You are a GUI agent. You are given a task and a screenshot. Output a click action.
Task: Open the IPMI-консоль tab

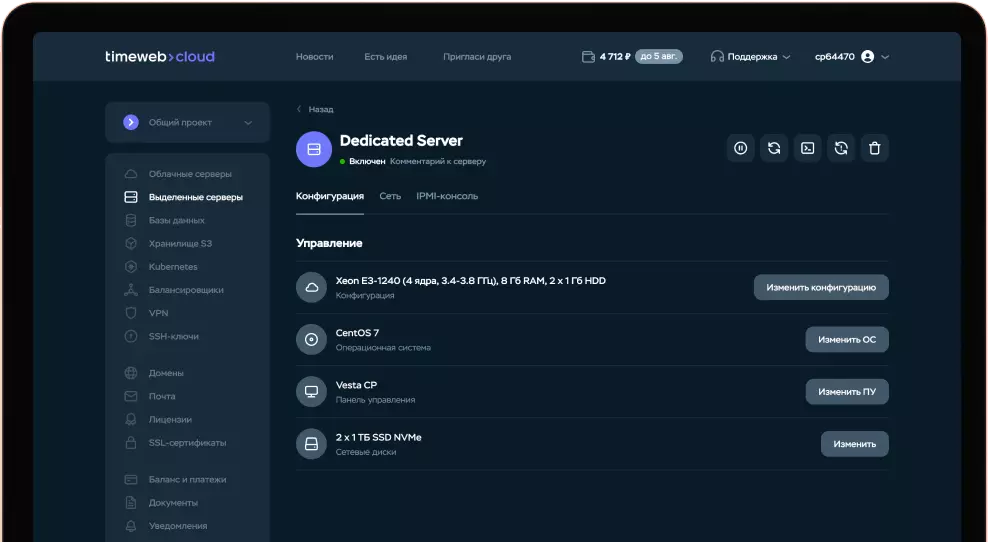[x=447, y=196]
